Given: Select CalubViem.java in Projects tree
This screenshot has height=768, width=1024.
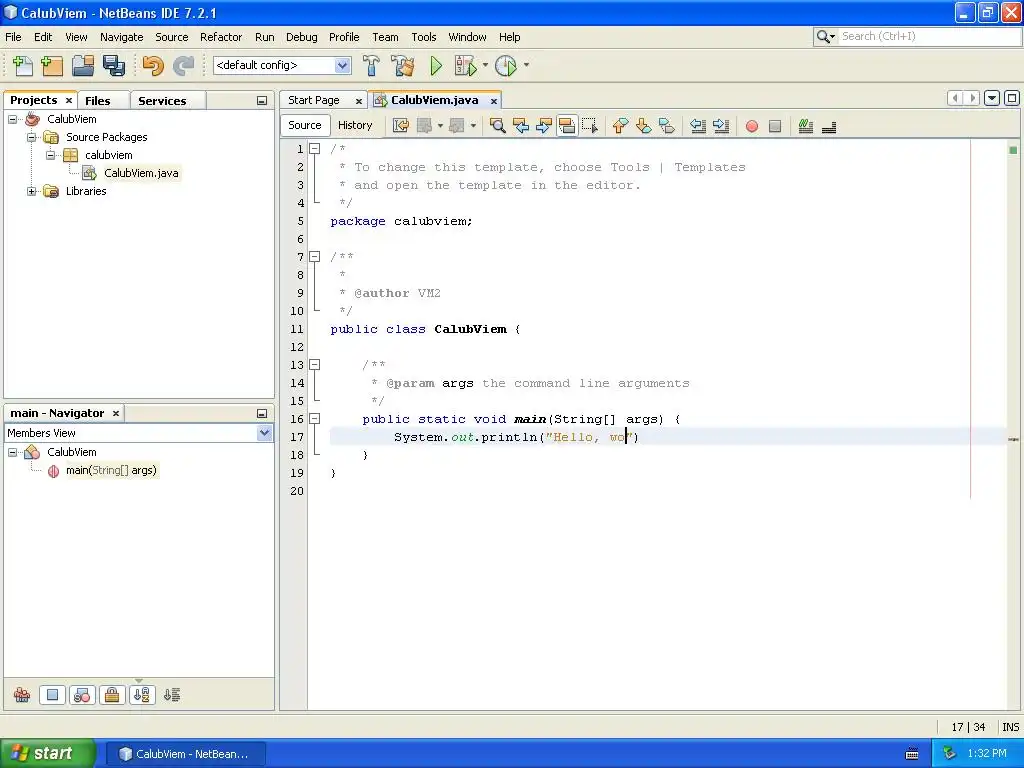Looking at the screenshot, I should coord(141,173).
